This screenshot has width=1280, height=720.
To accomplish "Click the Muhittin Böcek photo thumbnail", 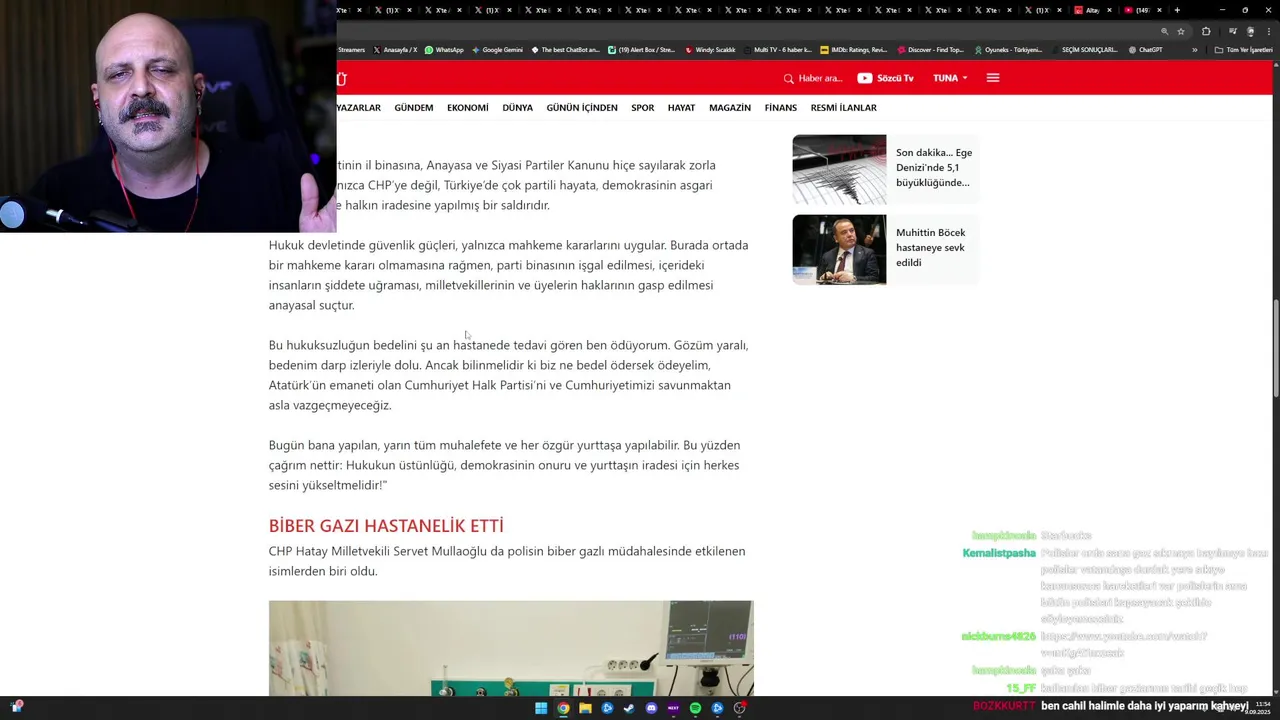I will click(839, 250).
